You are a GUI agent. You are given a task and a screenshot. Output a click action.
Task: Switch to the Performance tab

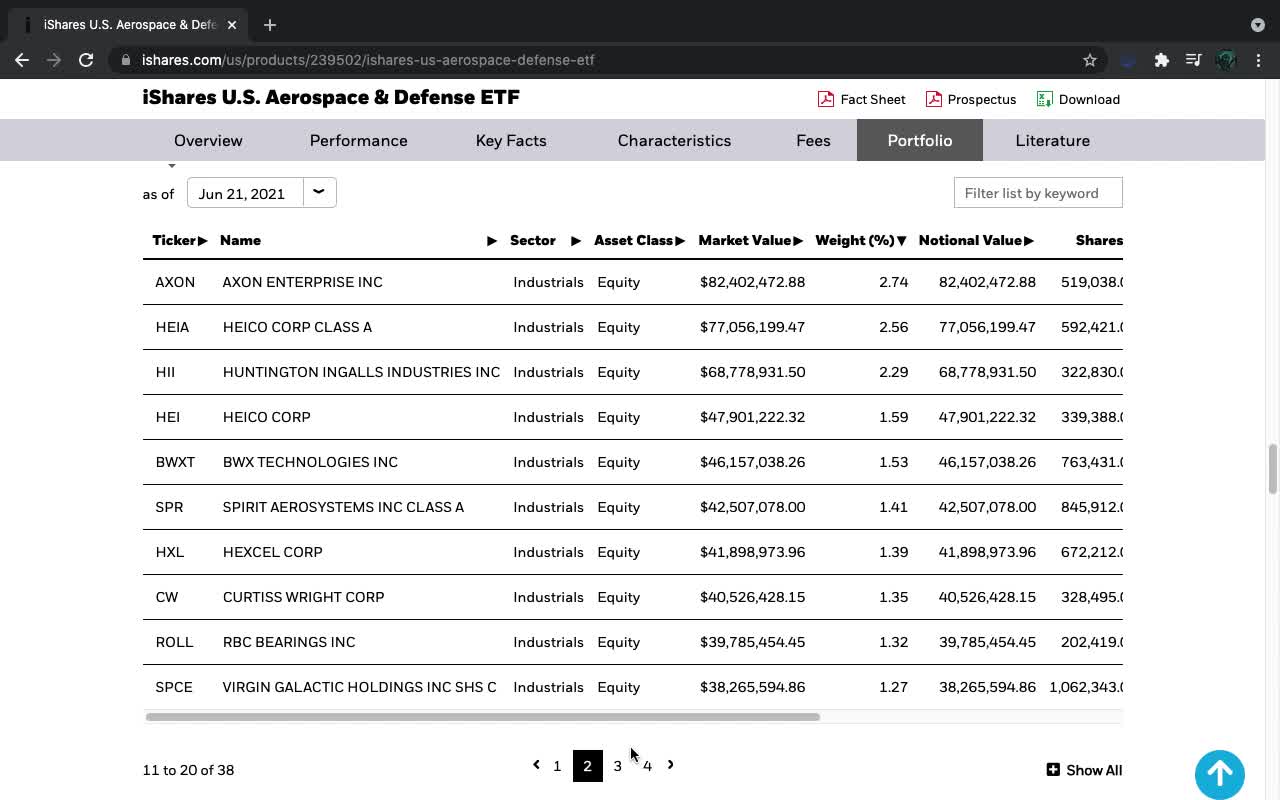[x=358, y=140]
